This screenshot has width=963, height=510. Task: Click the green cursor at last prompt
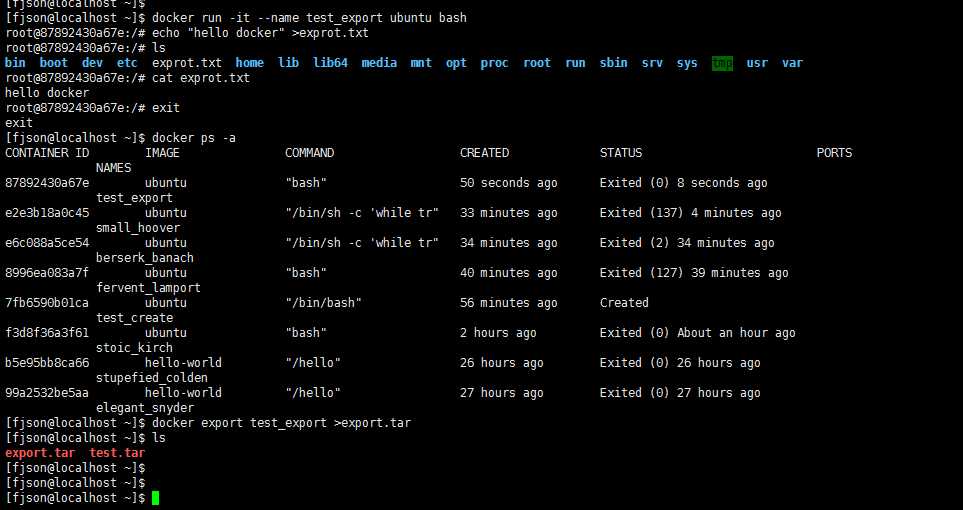click(x=155, y=498)
